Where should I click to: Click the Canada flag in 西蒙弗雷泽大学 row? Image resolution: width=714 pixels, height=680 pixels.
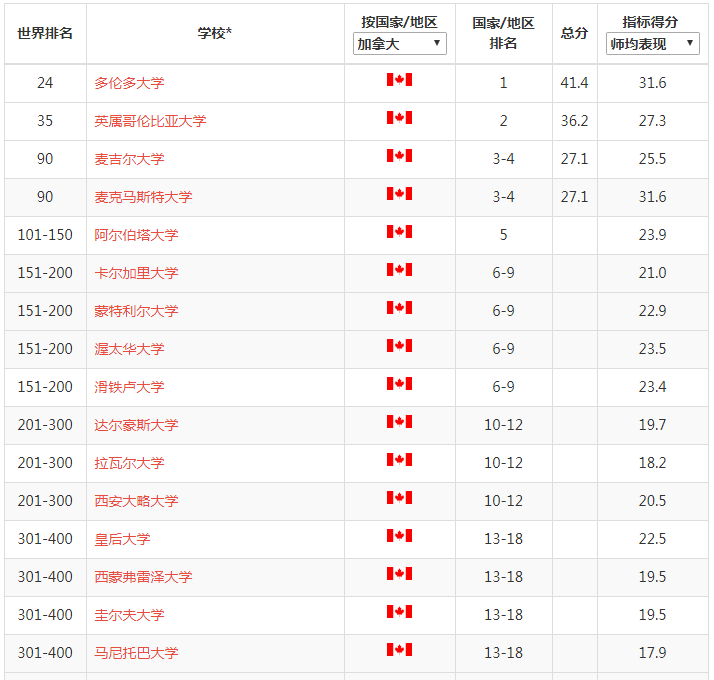tap(399, 574)
